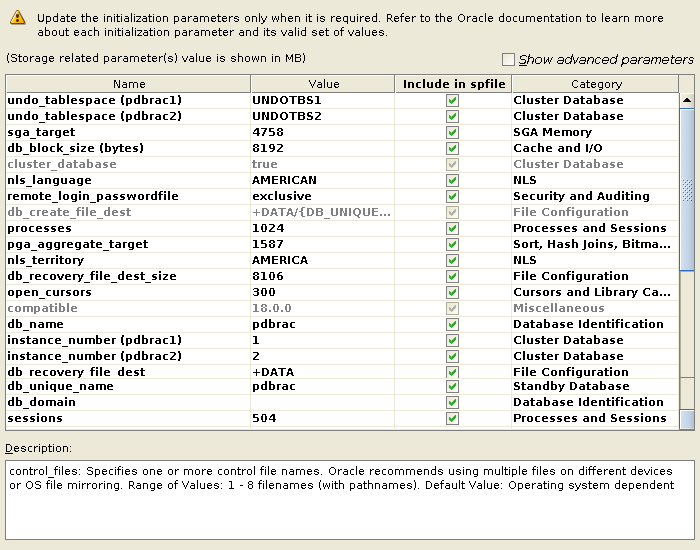Toggle spfile checkbox for nls_language
The width and height of the screenshot is (700, 550).
(x=452, y=180)
